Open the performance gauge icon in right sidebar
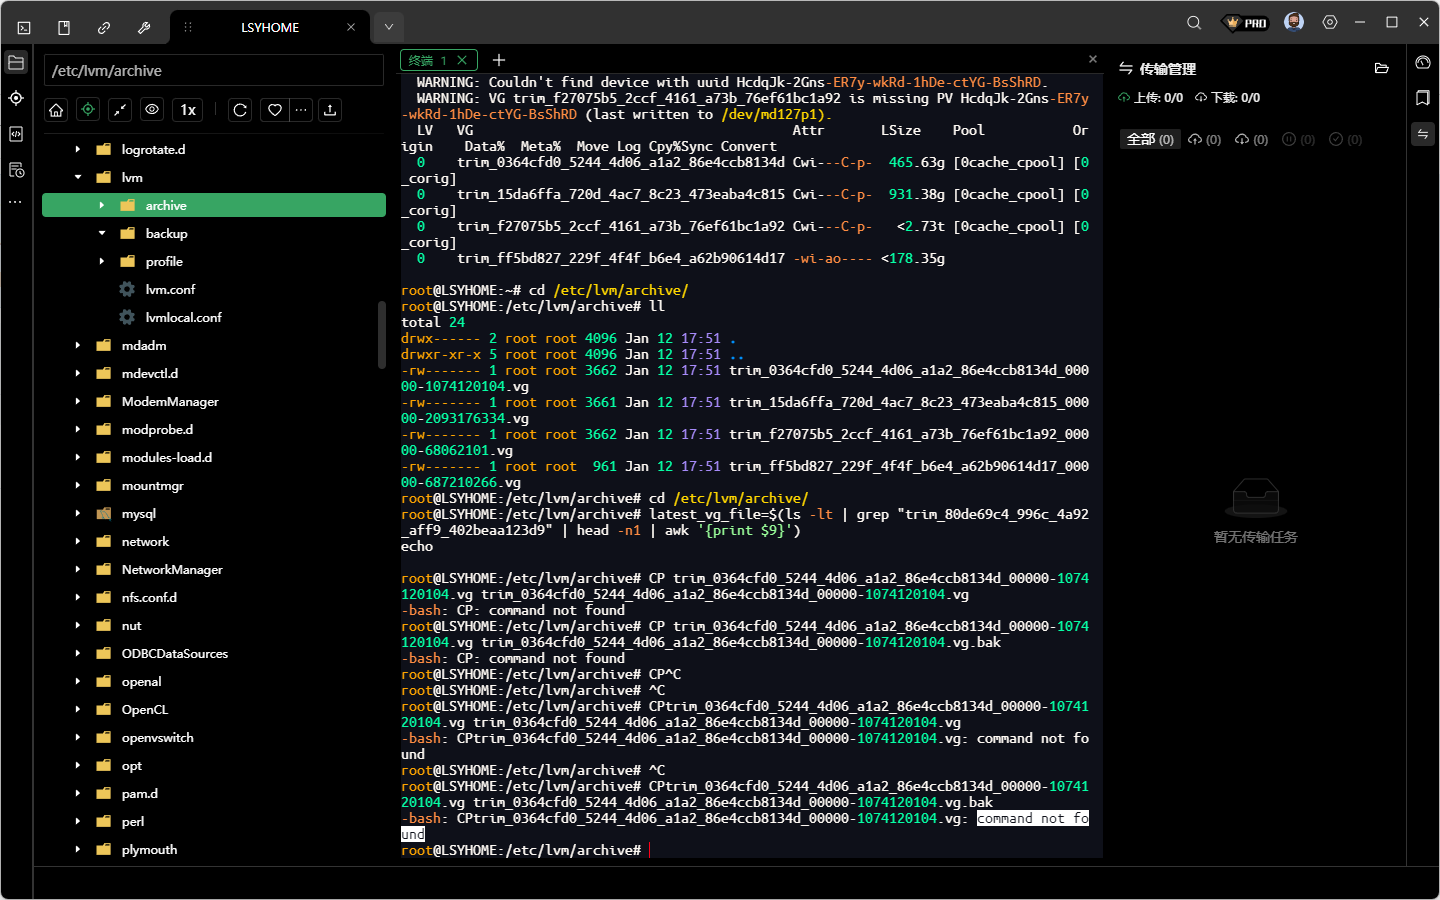The image size is (1440, 900). coord(1423,63)
